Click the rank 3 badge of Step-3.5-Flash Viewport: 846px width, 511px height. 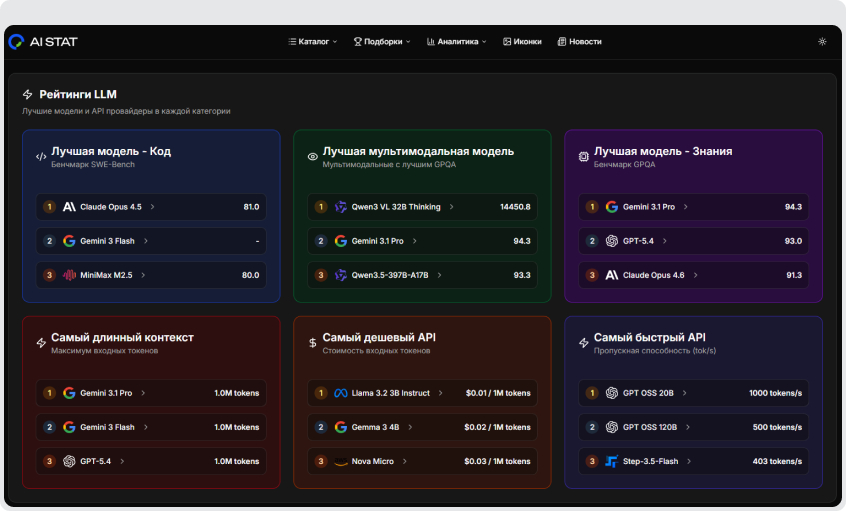coord(592,461)
